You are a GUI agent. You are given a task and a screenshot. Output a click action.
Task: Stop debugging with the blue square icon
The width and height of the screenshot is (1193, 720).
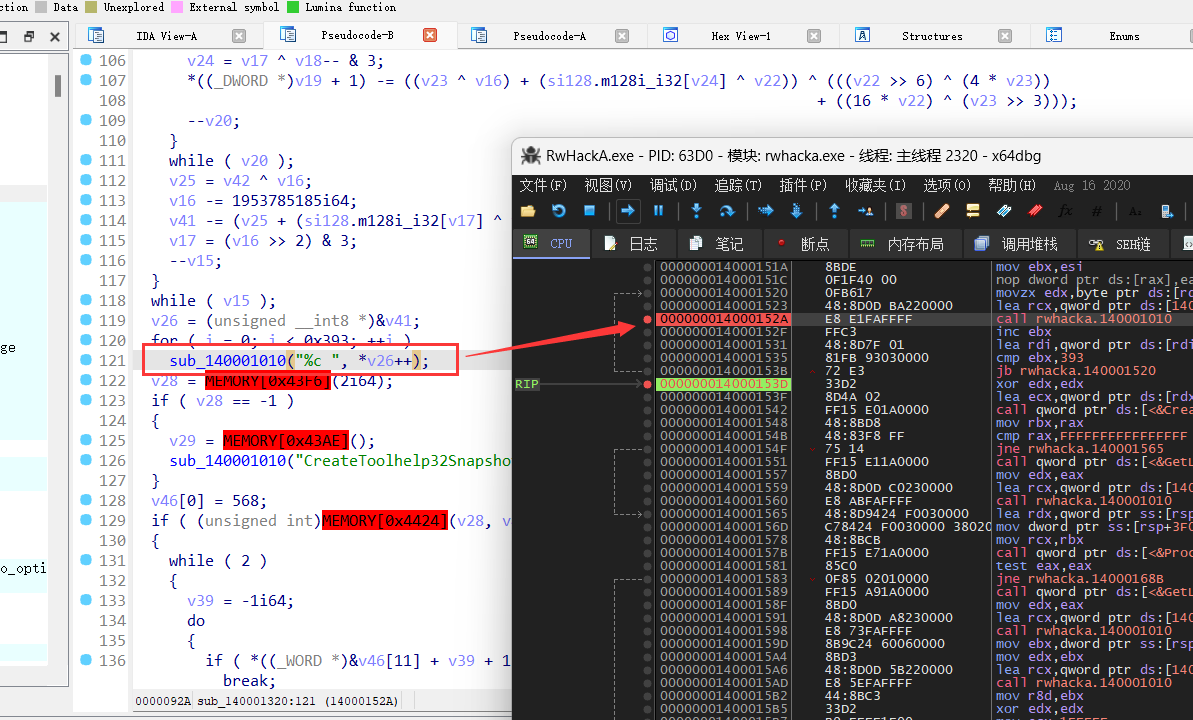point(589,211)
